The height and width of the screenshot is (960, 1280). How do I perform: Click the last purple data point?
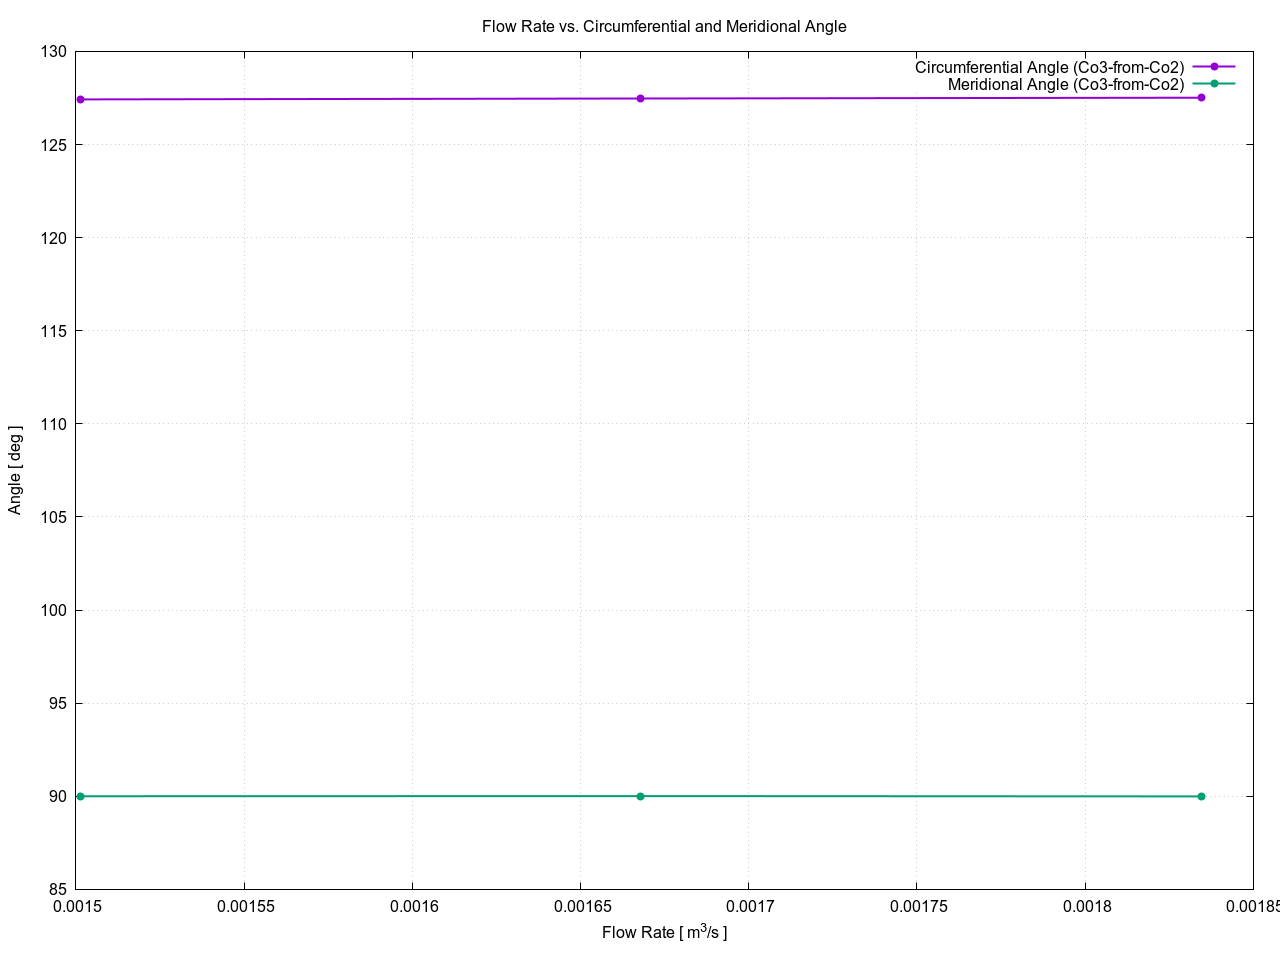1201,97
